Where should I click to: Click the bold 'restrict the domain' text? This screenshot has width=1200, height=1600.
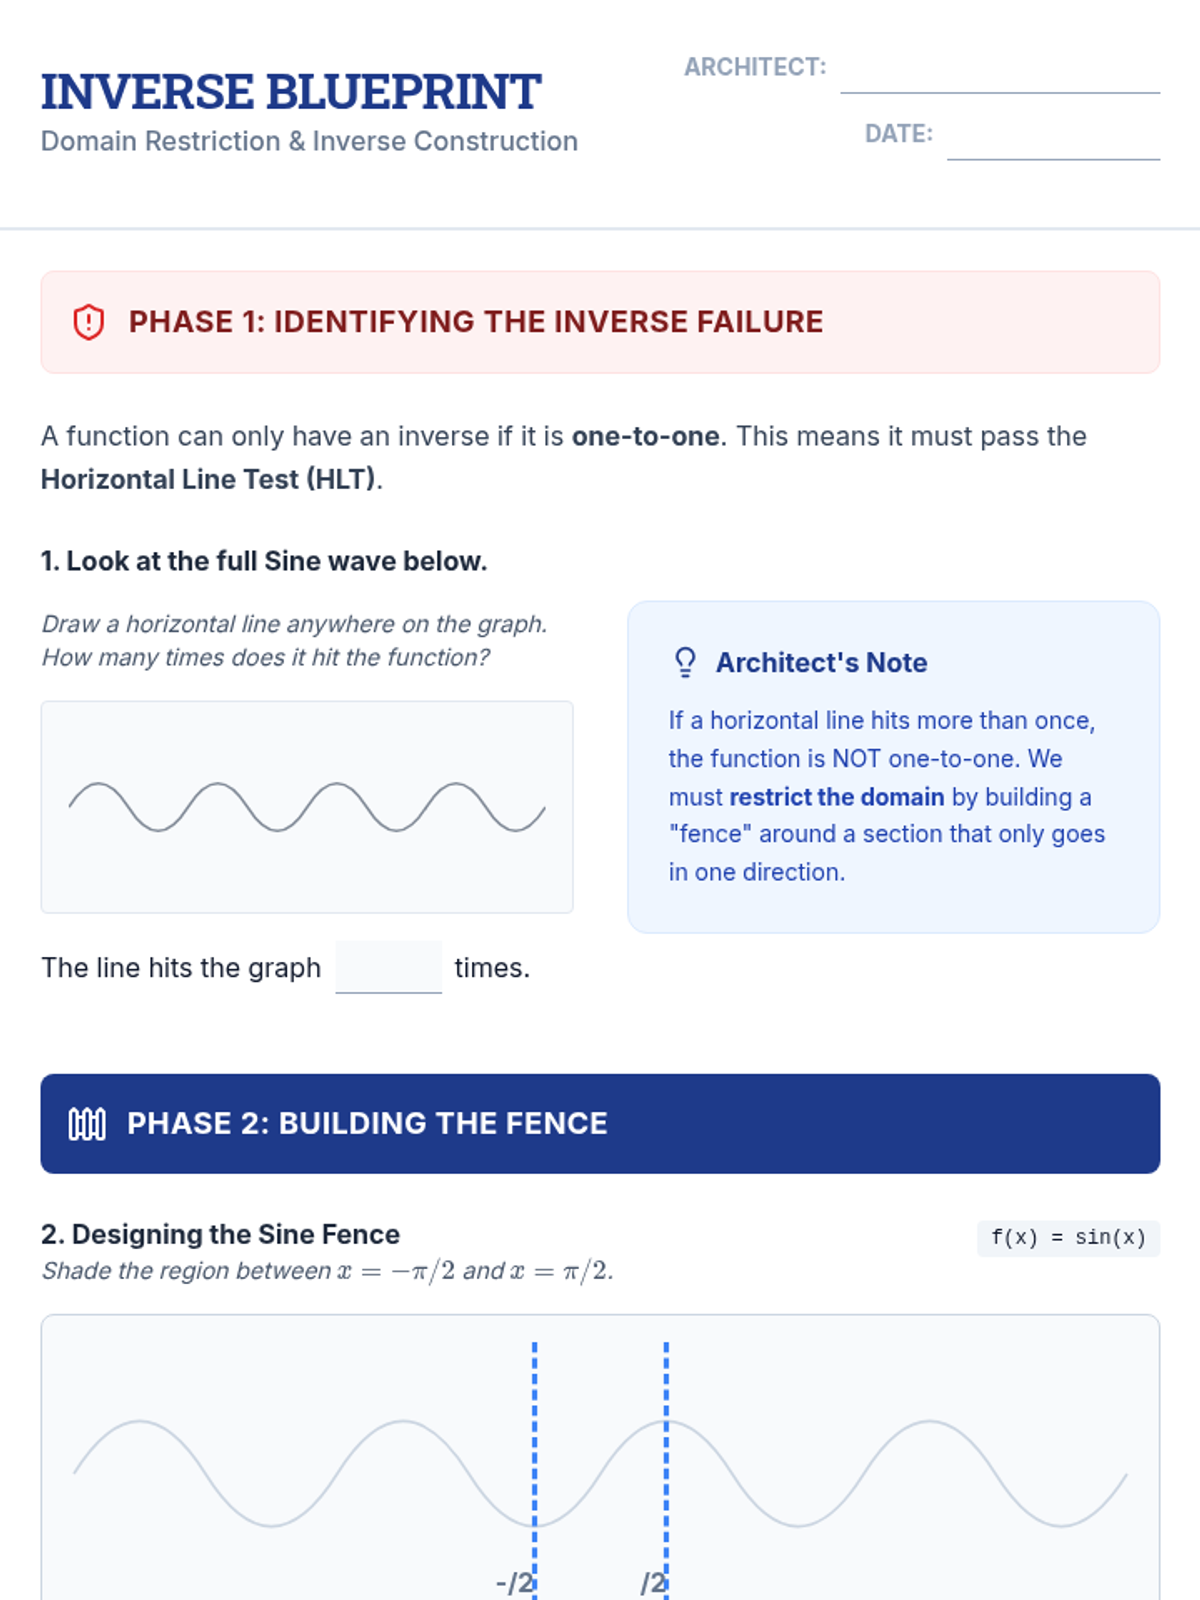836,797
